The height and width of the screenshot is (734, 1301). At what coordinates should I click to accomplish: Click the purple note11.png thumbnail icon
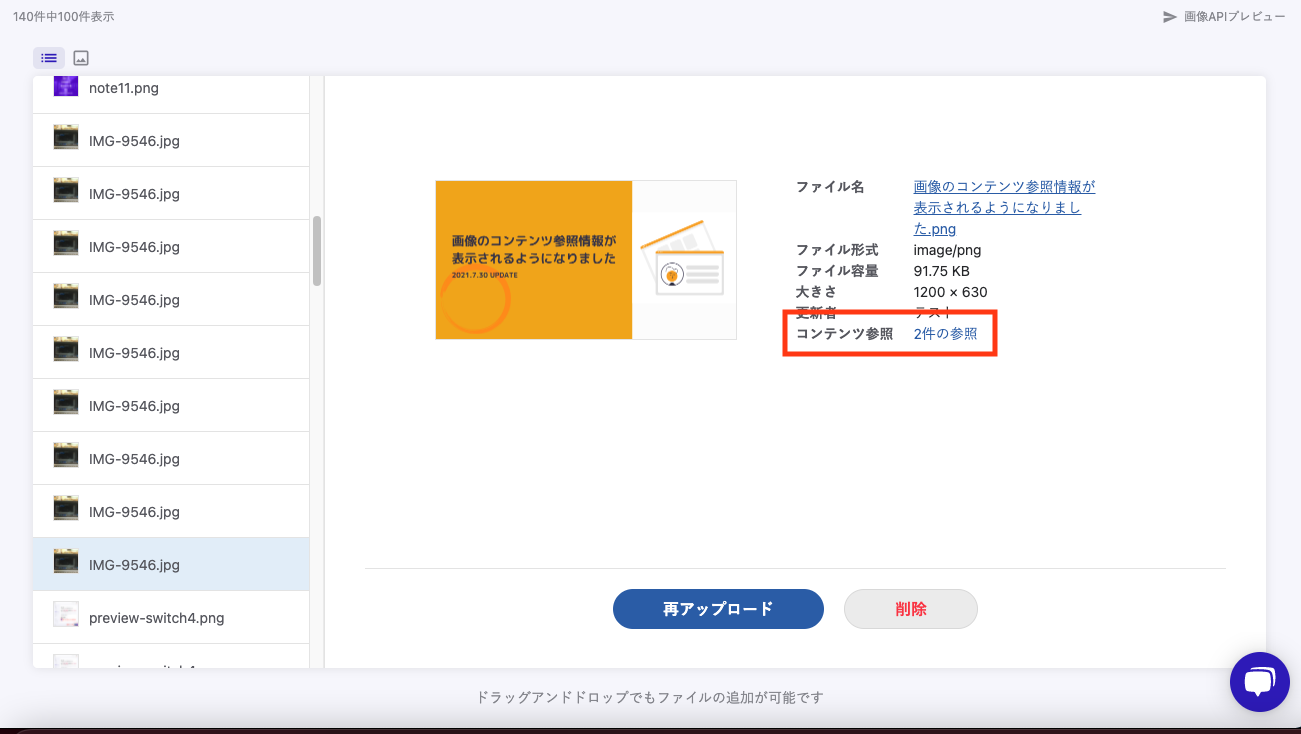click(x=66, y=87)
